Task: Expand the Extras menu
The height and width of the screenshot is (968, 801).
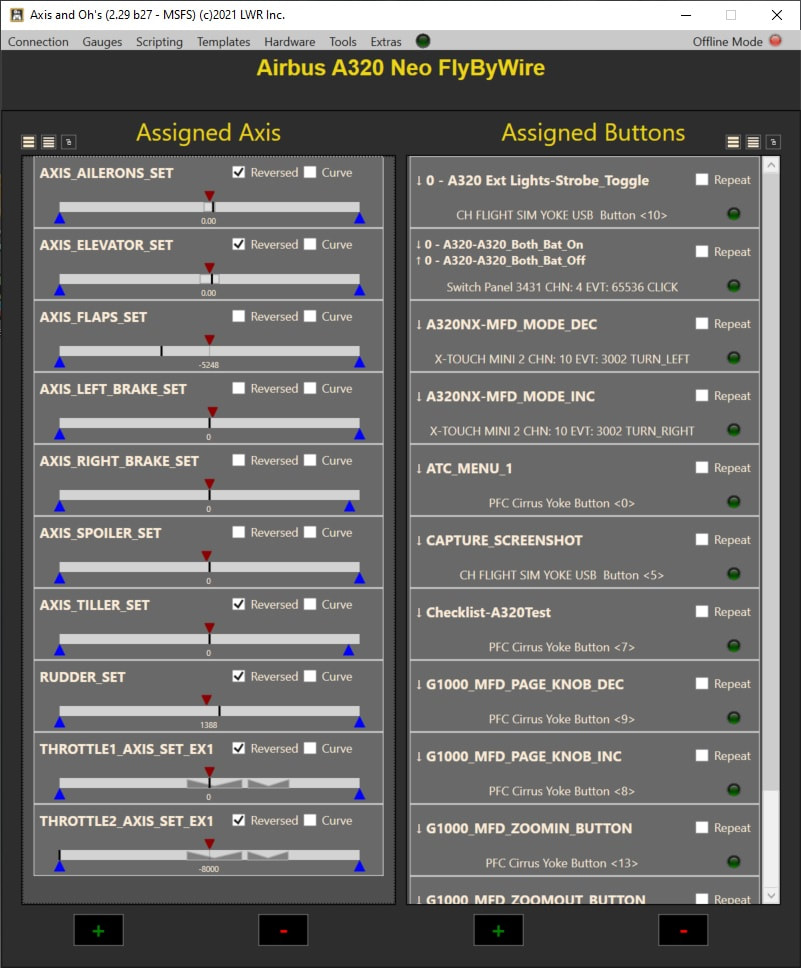Action: point(386,42)
